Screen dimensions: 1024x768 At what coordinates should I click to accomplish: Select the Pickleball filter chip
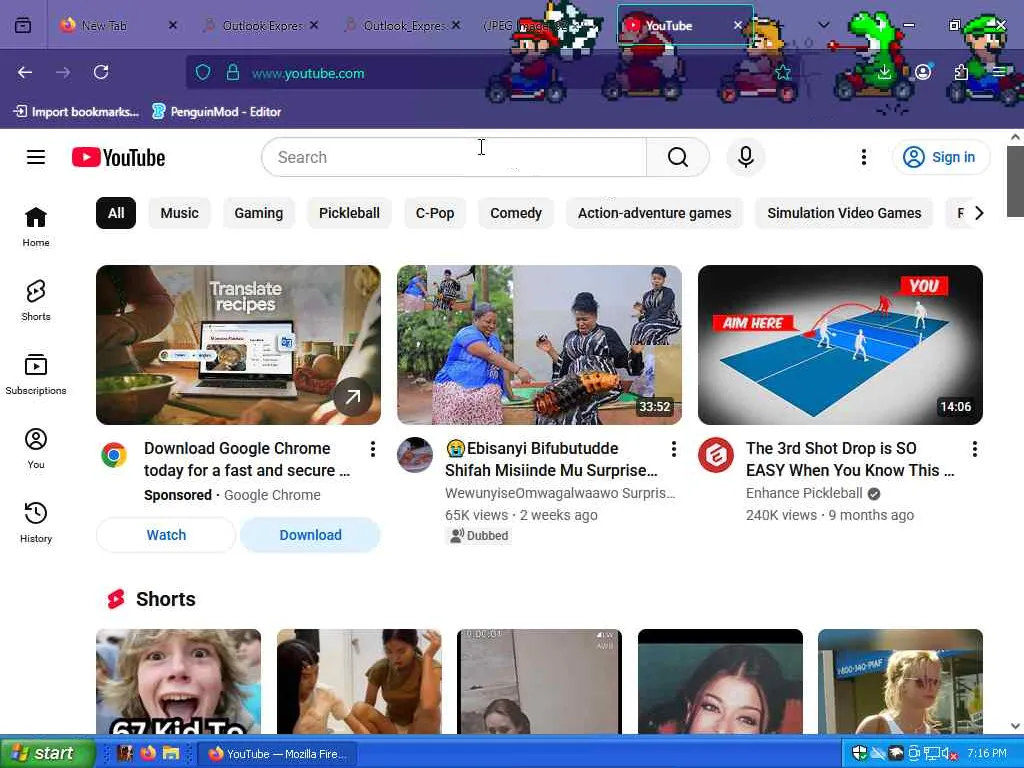[x=349, y=213]
